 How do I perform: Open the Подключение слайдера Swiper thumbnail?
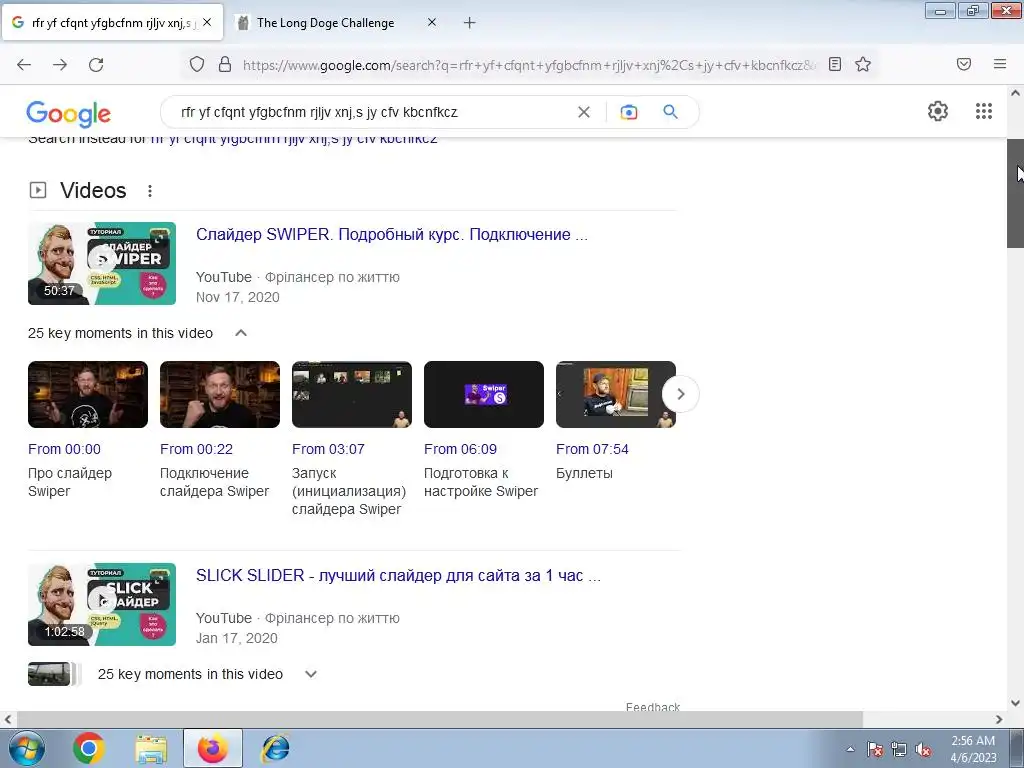pyautogui.click(x=220, y=394)
